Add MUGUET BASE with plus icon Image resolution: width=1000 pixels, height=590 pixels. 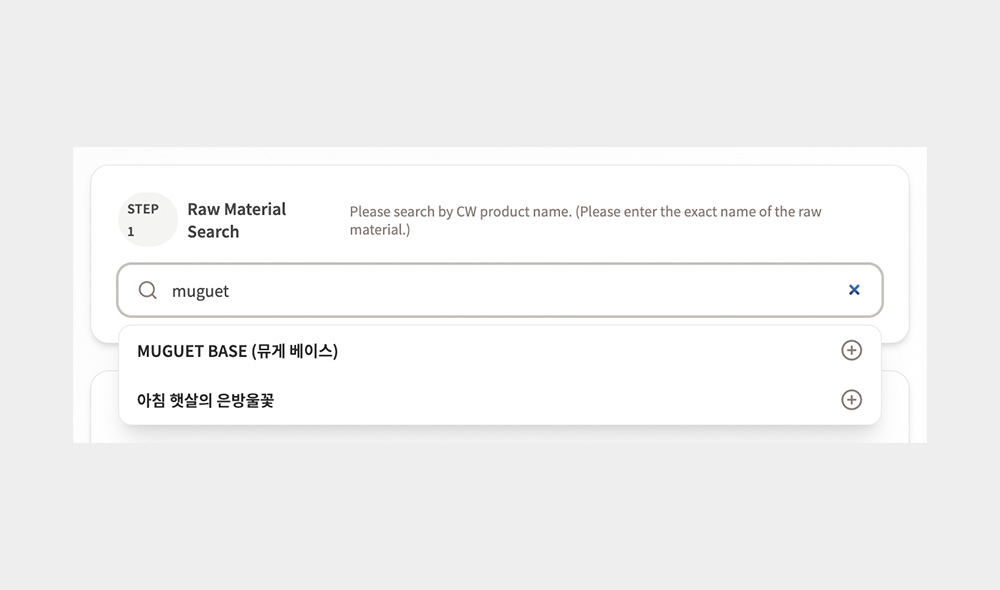click(x=851, y=350)
